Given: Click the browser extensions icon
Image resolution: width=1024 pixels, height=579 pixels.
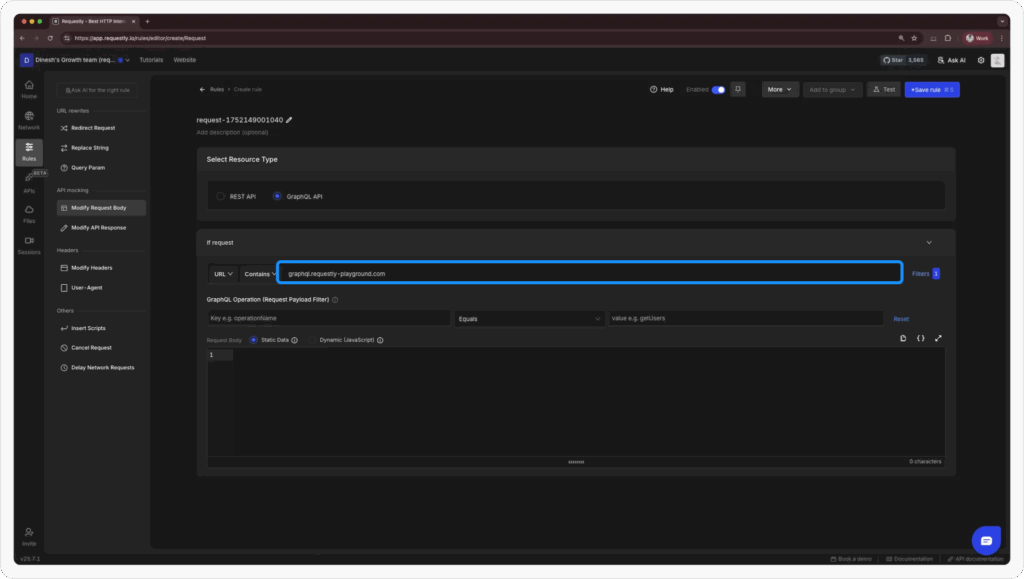Looking at the screenshot, I should [948, 38].
